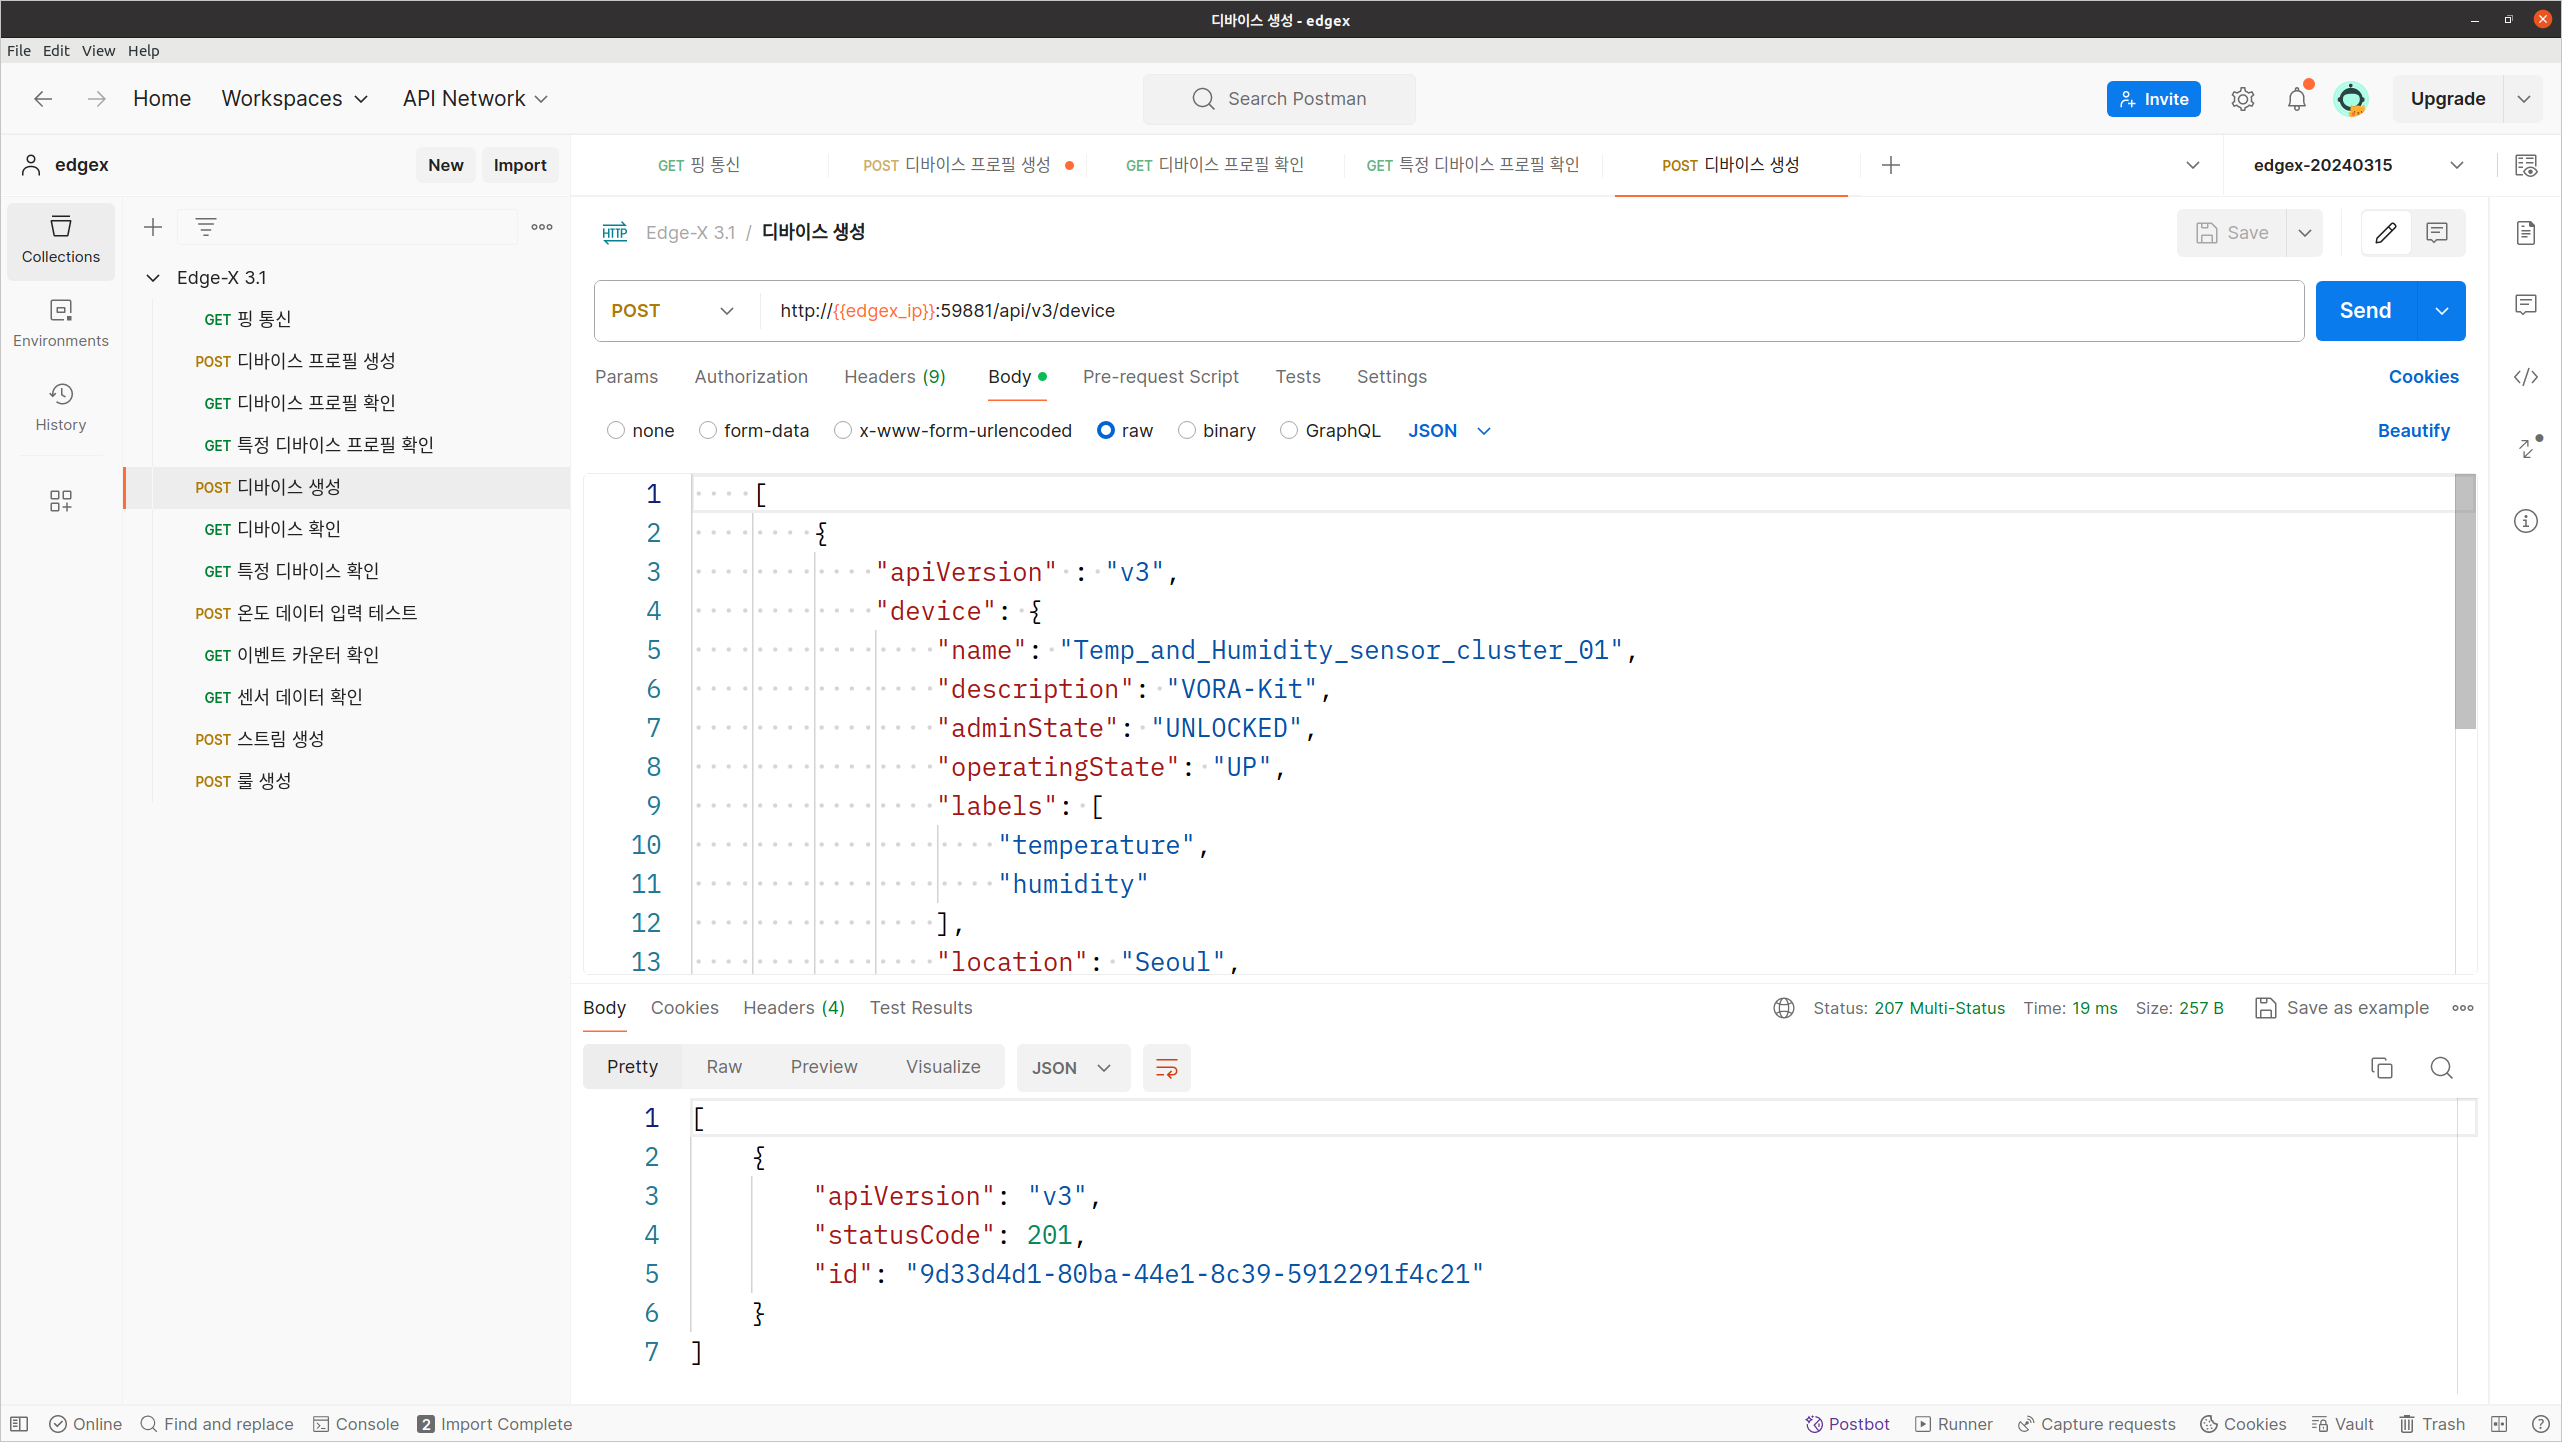Click the Invite button
Viewport: 2562px width, 1442px height.
pyautogui.click(x=2153, y=99)
